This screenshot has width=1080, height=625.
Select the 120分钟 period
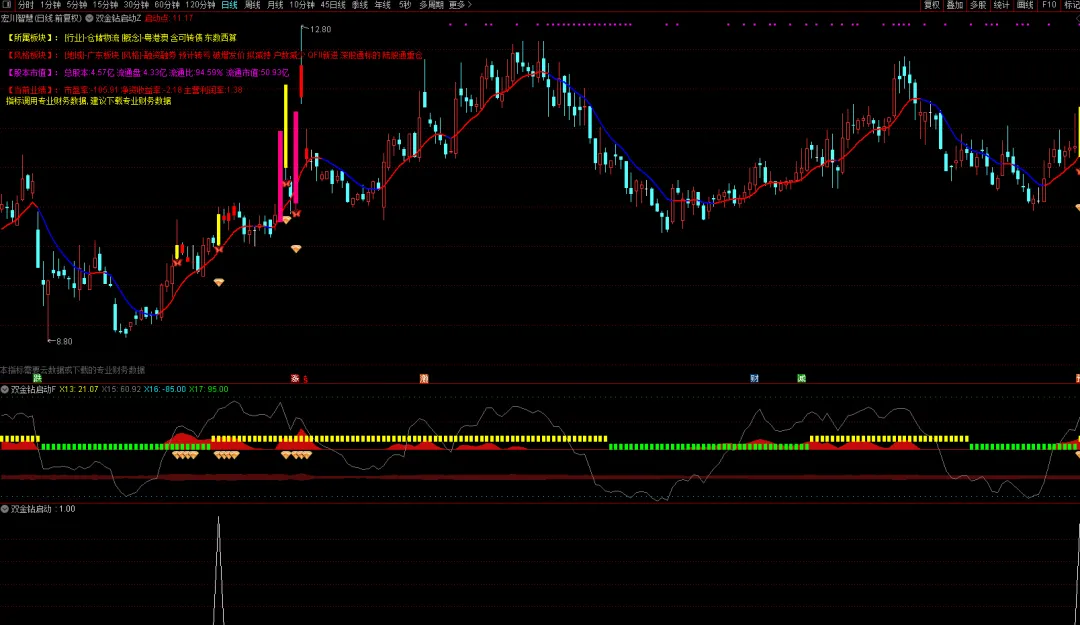(200, 5)
